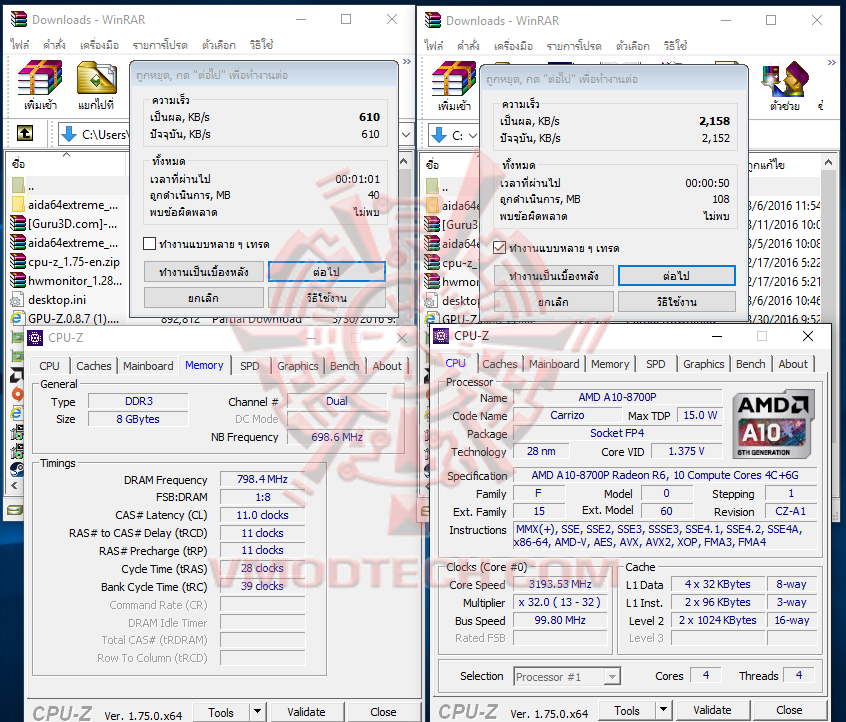This screenshot has height=722, width=846.
Task: Click Continue button in right dialog
Action: [x=677, y=276]
